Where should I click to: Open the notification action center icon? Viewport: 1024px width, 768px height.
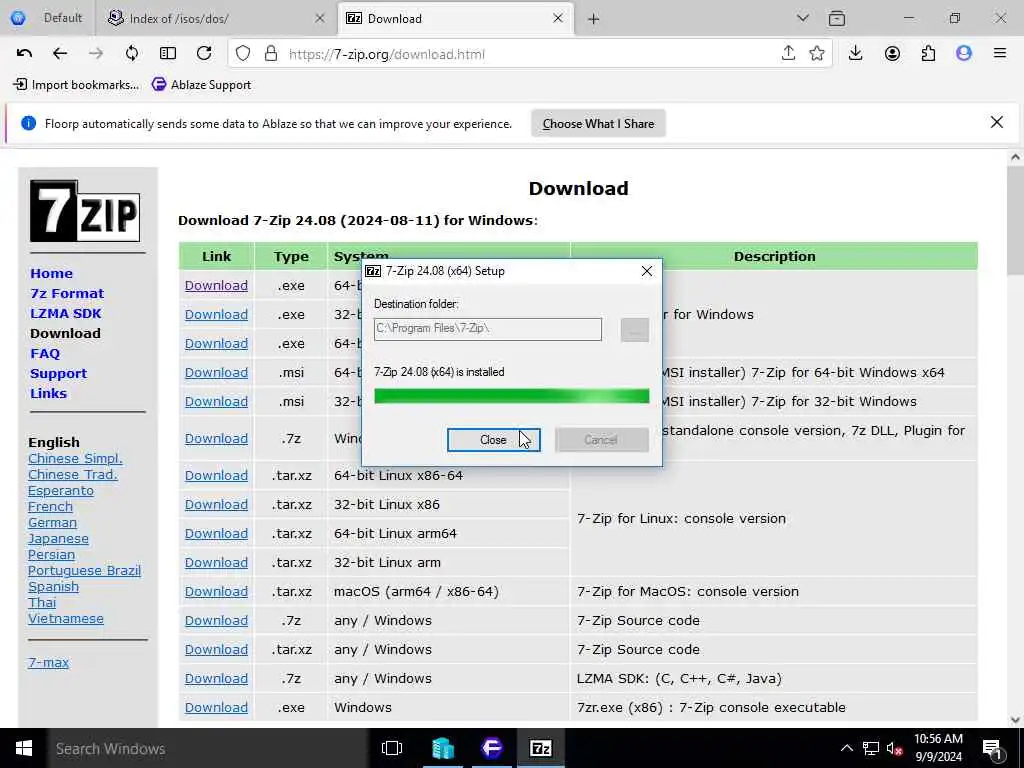pyautogui.click(x=993, y=749)
